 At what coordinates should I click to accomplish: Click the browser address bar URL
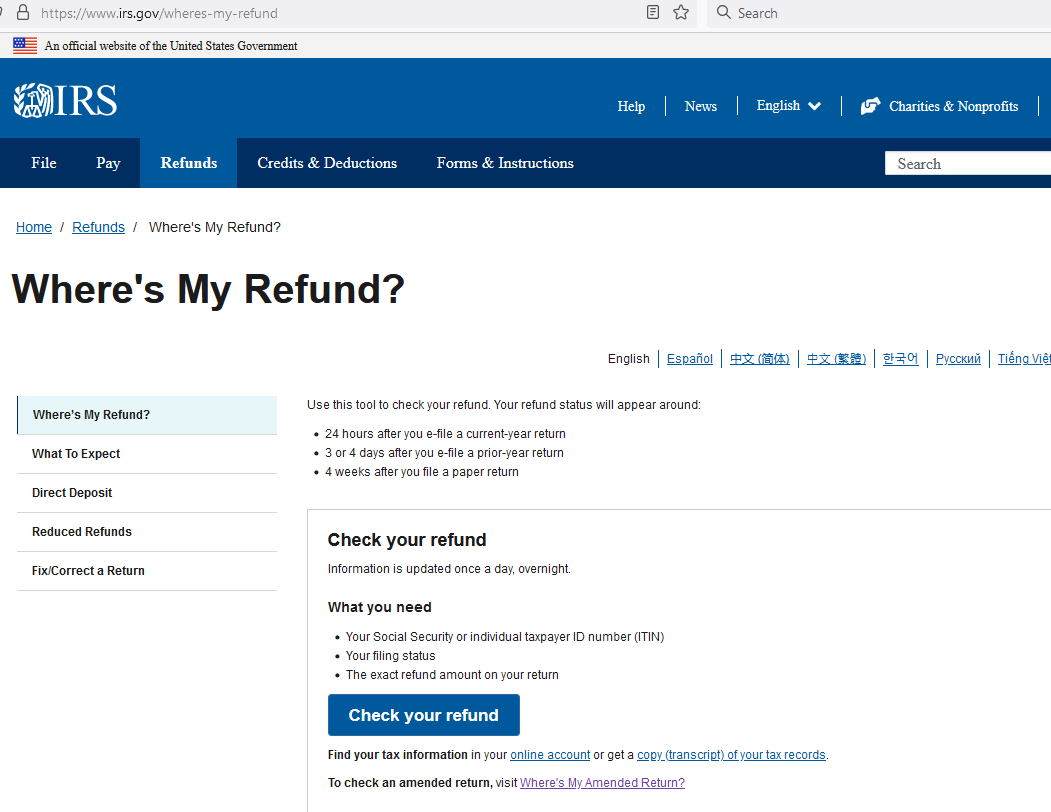(160, 13)
